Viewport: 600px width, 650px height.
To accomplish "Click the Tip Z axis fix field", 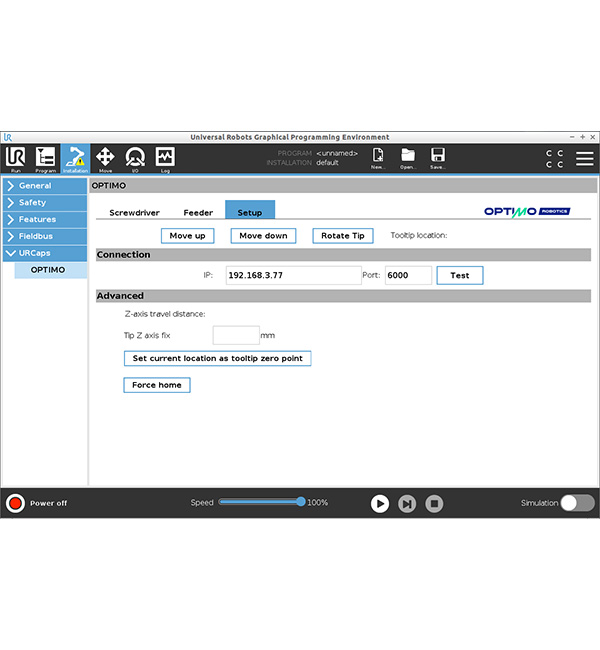I will [x=236, y=335].
